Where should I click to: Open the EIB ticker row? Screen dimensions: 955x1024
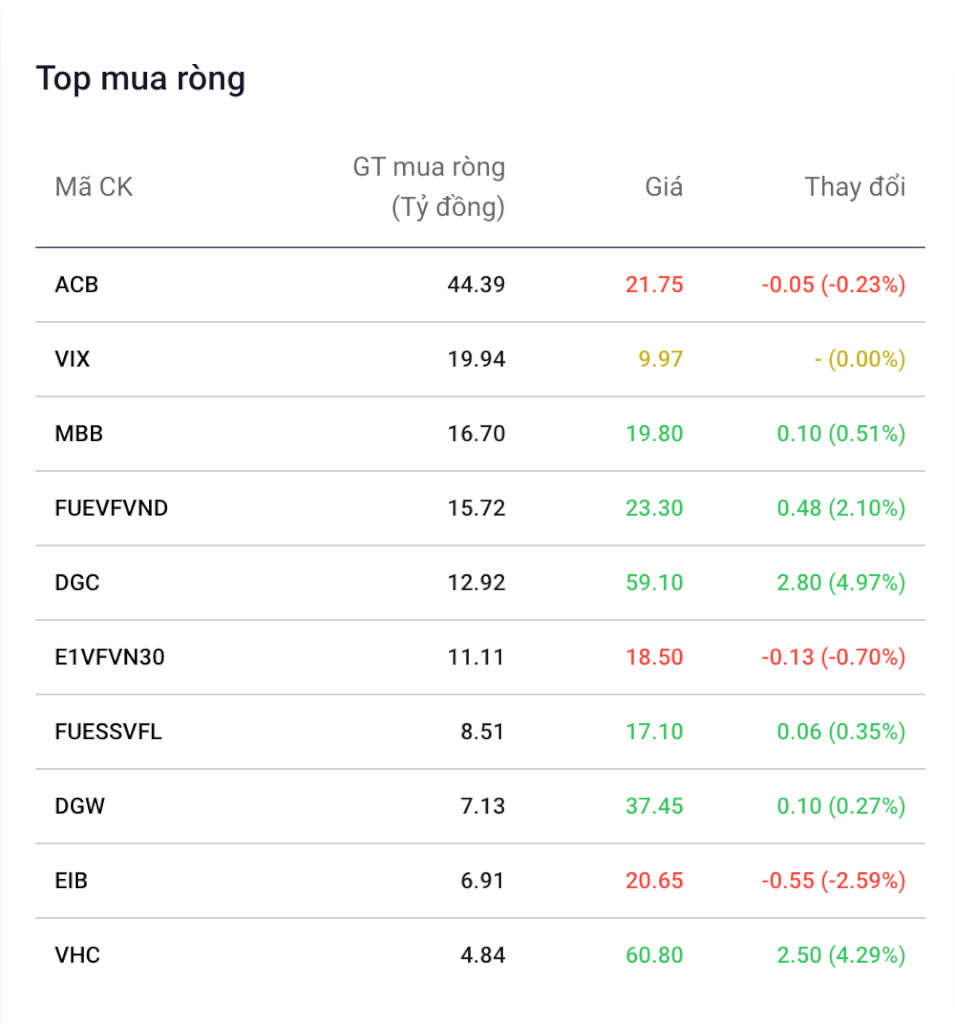coord(71,881)
